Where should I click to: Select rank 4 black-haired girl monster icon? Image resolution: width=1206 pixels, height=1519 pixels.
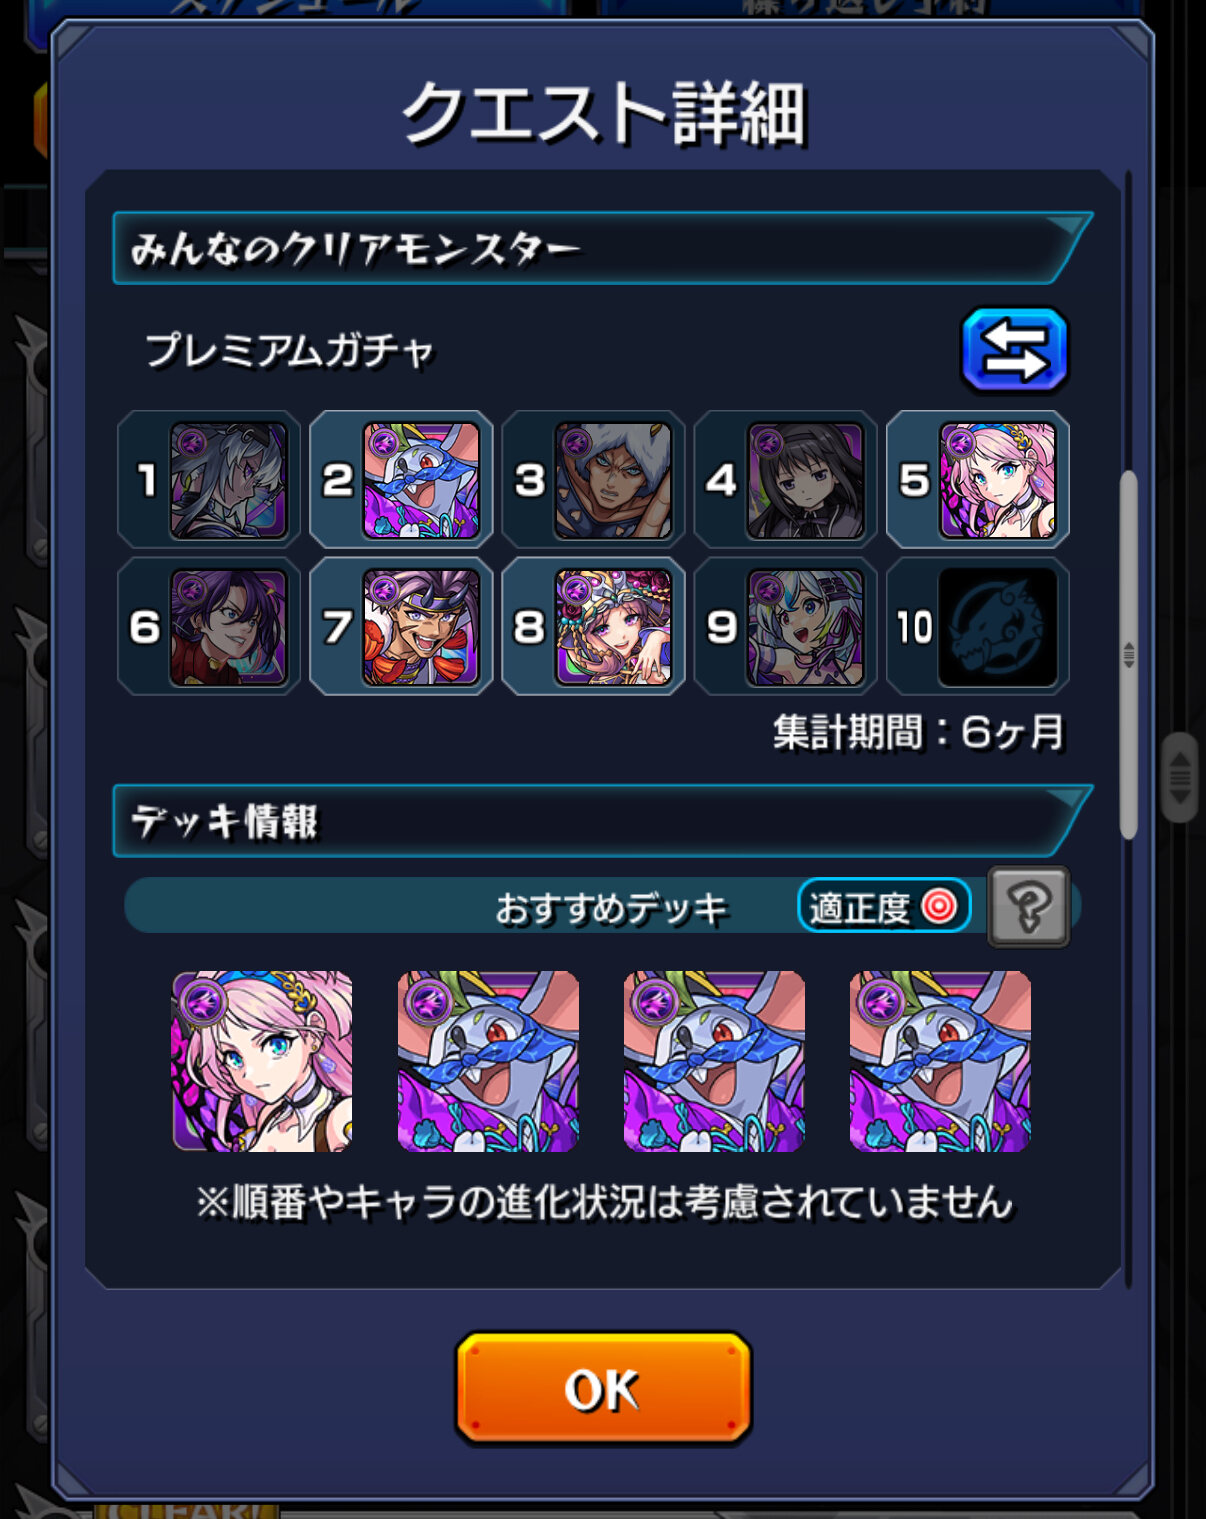tap(805, 480)
